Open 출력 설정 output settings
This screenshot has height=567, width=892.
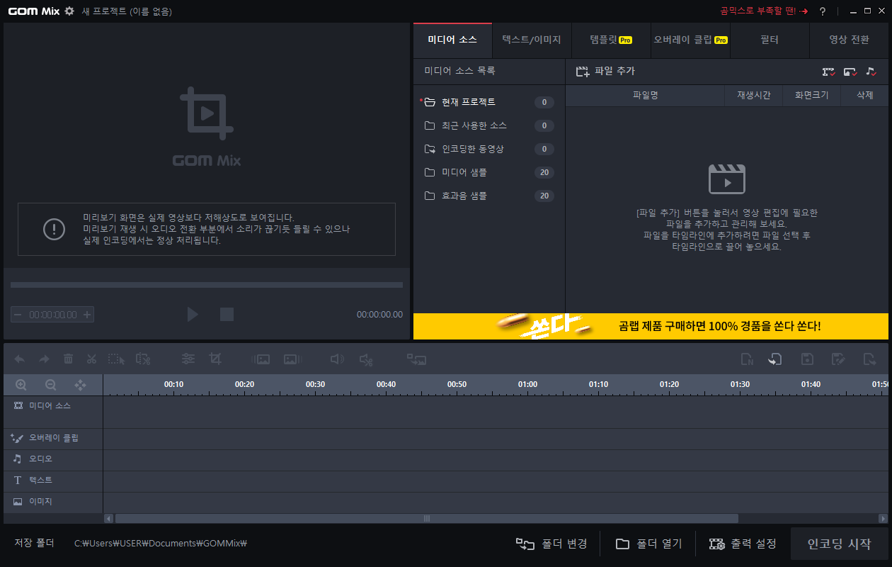click(742, 544)
